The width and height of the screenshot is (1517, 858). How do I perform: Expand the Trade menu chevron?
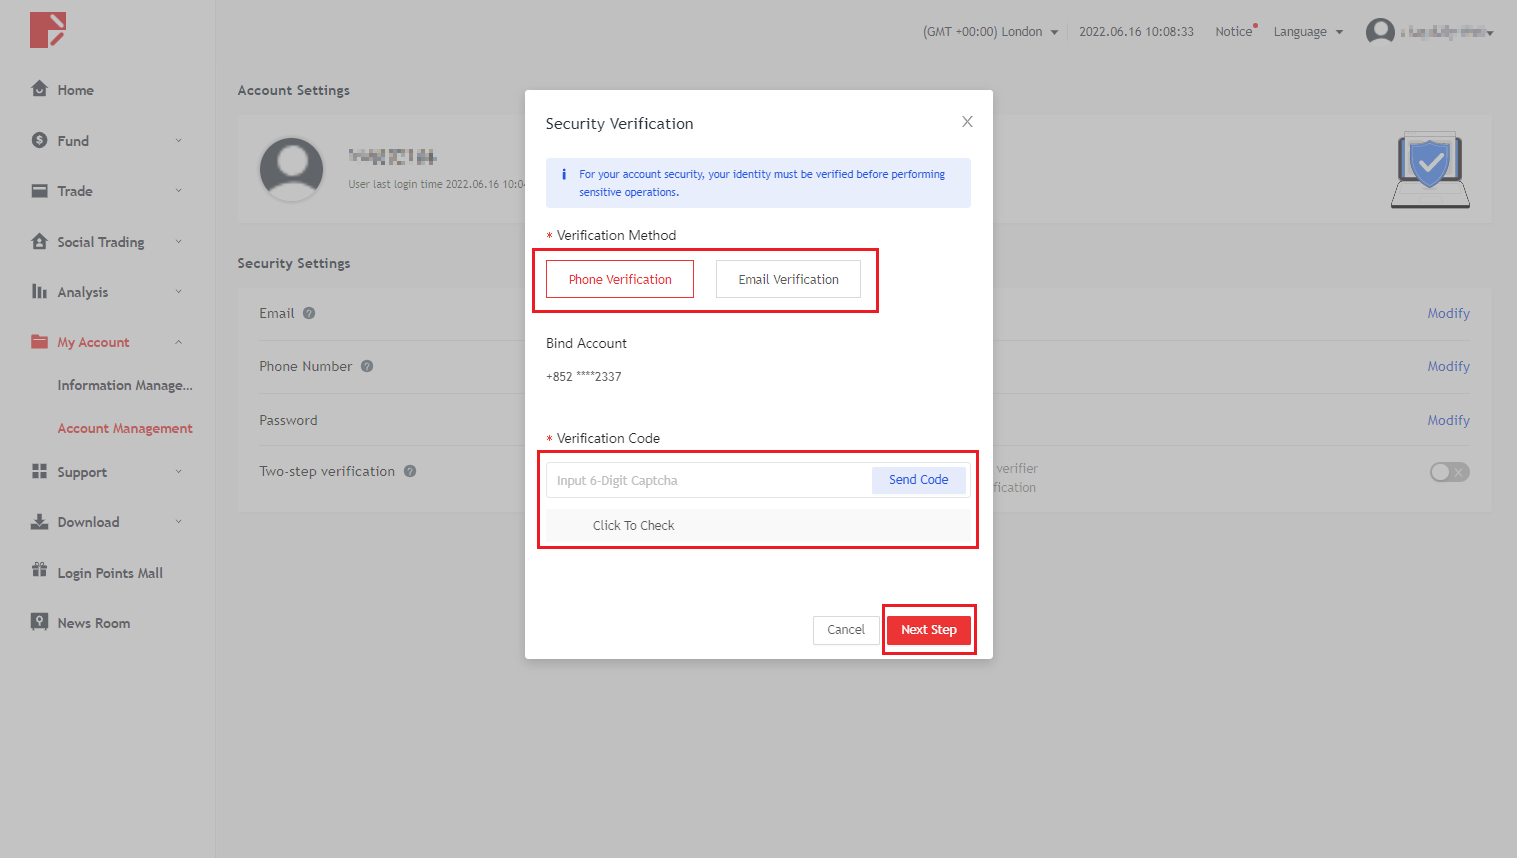(179, 191)
